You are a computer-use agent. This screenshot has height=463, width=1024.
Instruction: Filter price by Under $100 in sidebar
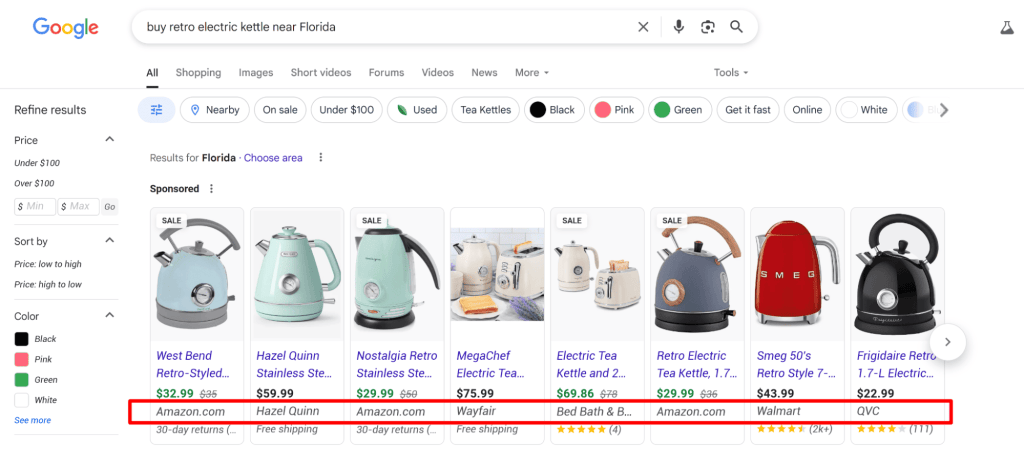37,163
